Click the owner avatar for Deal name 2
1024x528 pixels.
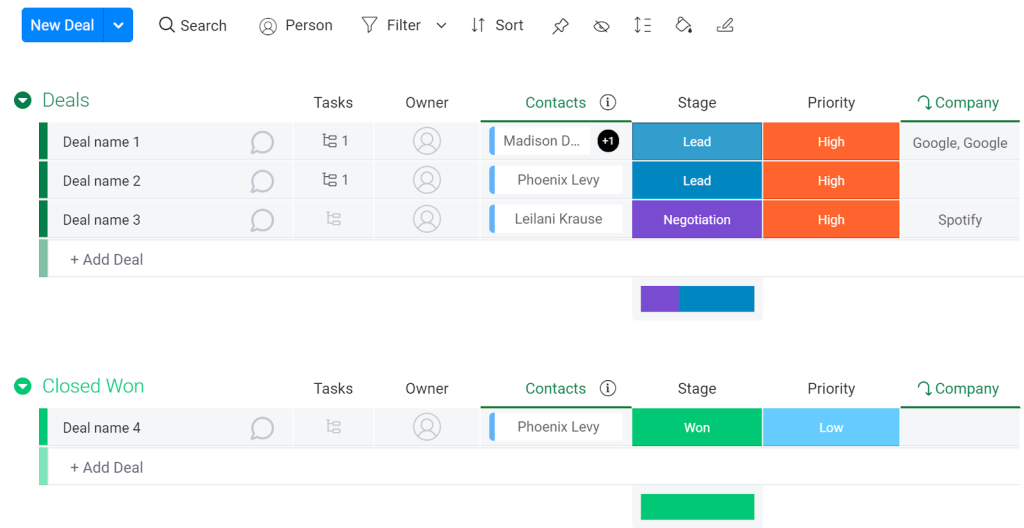tap(427, 180)
